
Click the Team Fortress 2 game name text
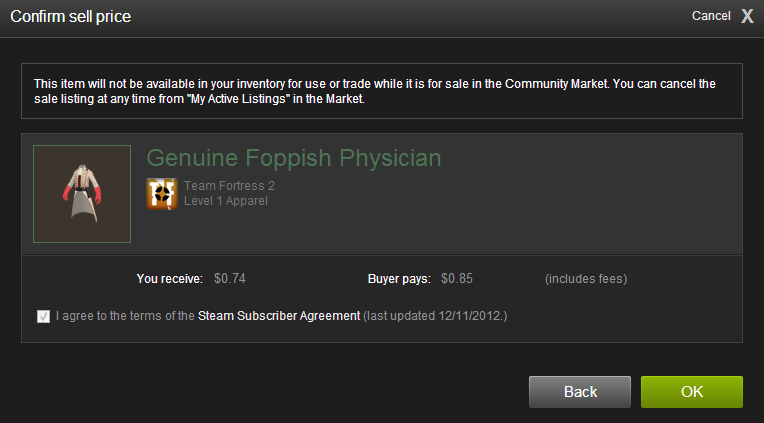click(232, 186)
